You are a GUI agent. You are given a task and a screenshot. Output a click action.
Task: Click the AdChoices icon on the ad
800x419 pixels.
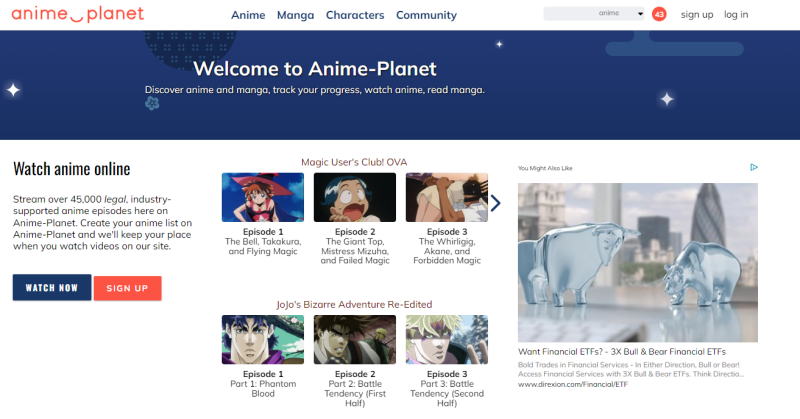(x=754, y=167)
